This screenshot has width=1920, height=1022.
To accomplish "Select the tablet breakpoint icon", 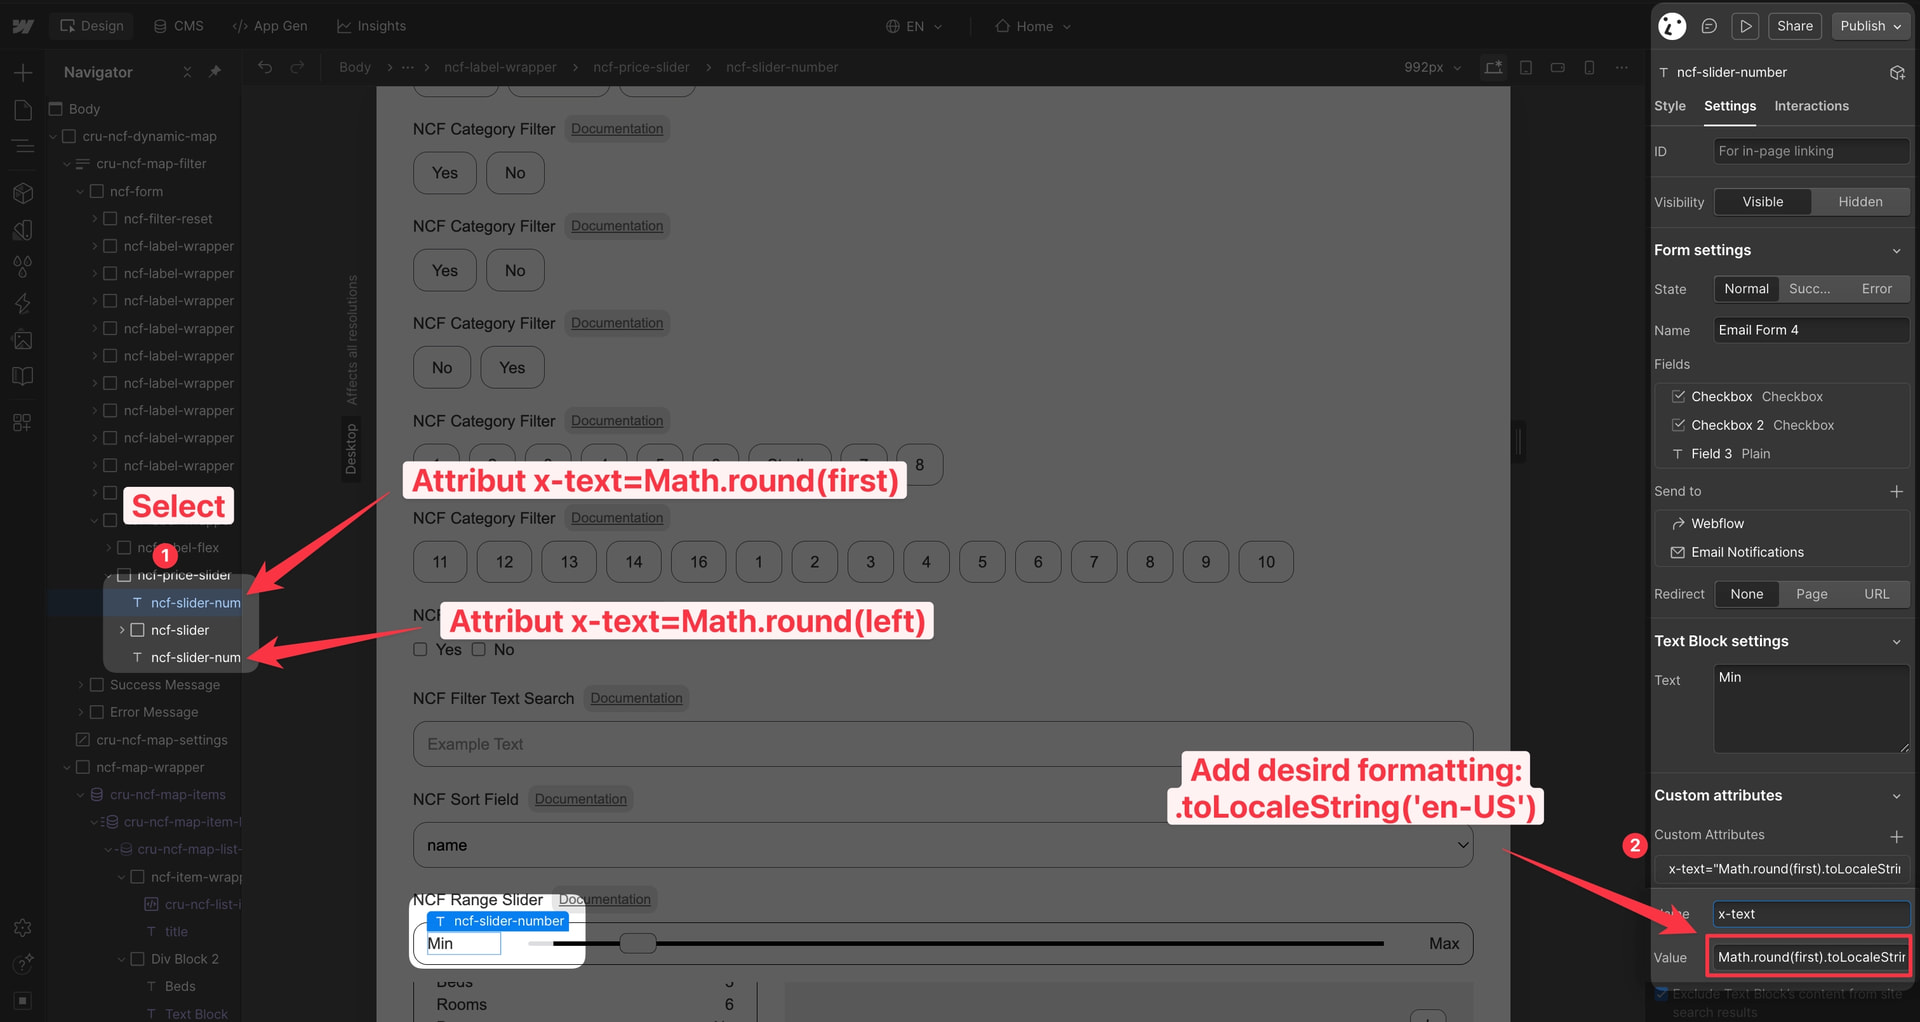I will 1526,67.
